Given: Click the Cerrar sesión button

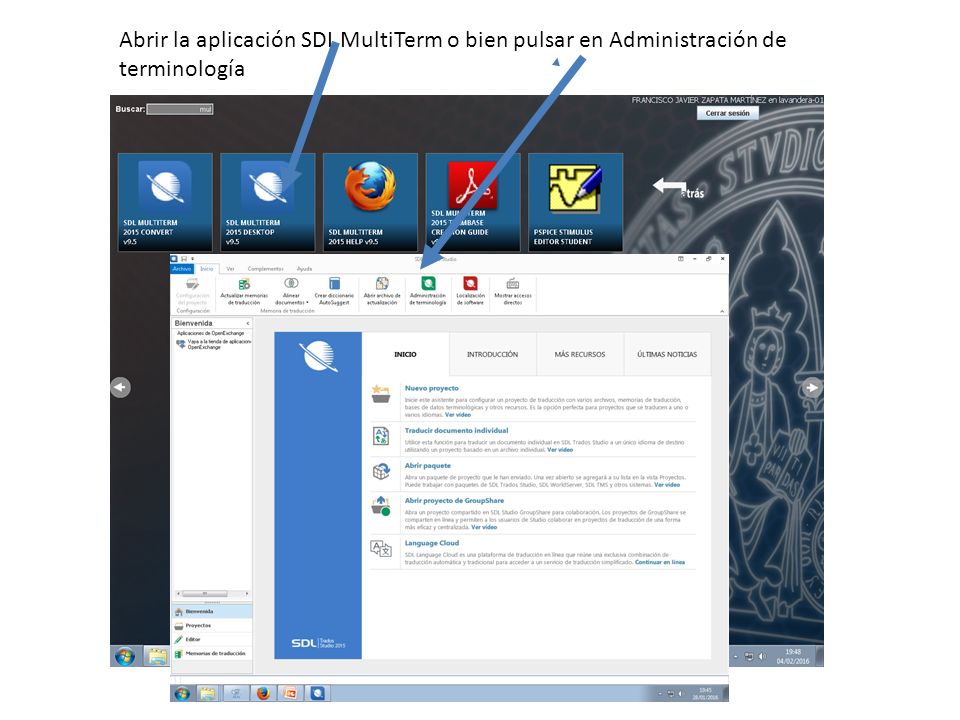Looking at the screenshot, I should tap(727, 113).
